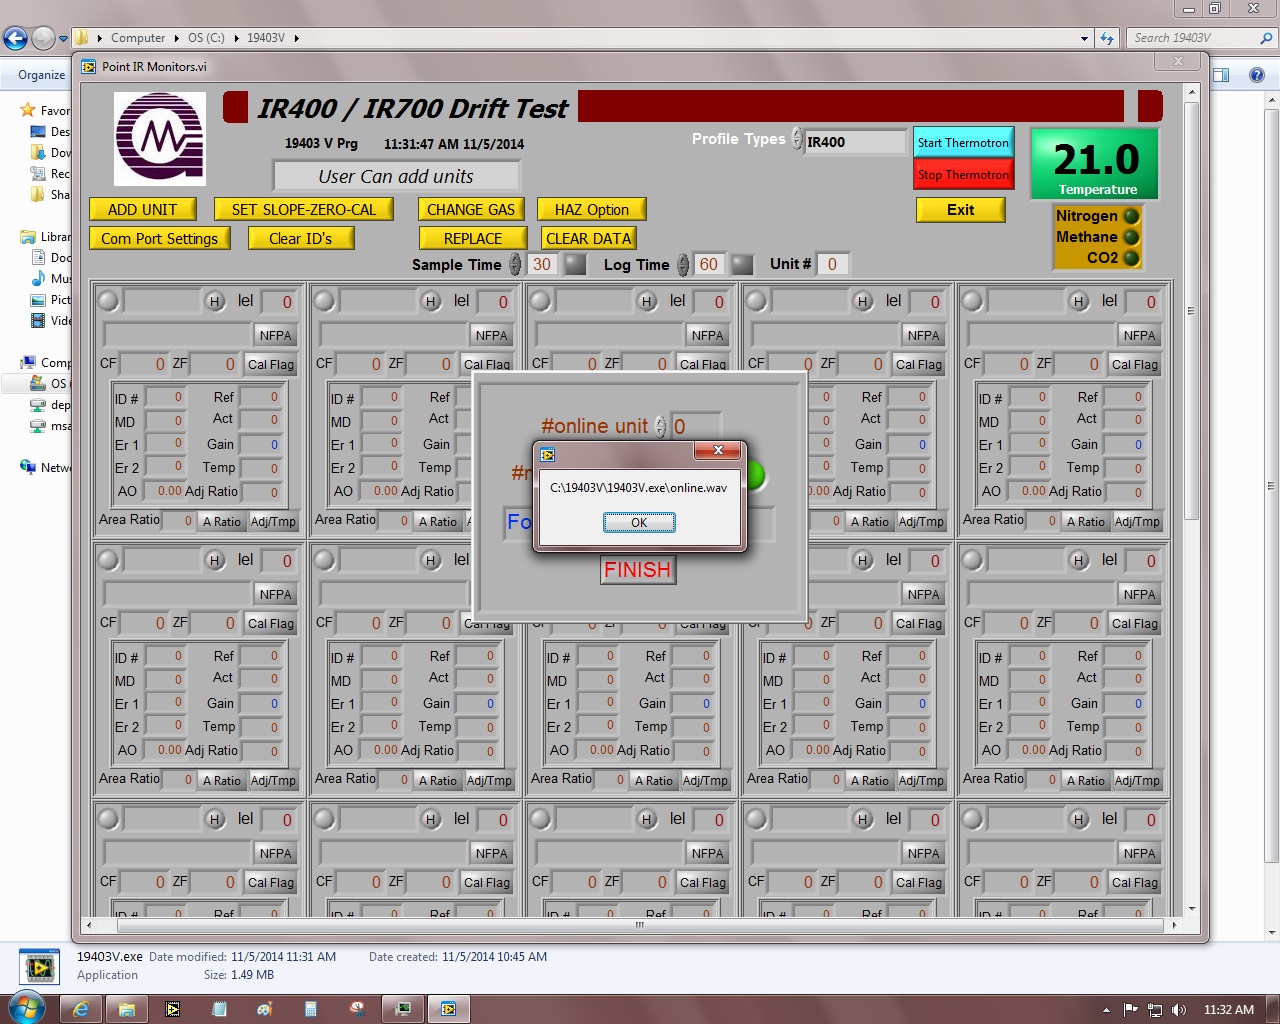Open Com Port Settings

tap(159, 238)
